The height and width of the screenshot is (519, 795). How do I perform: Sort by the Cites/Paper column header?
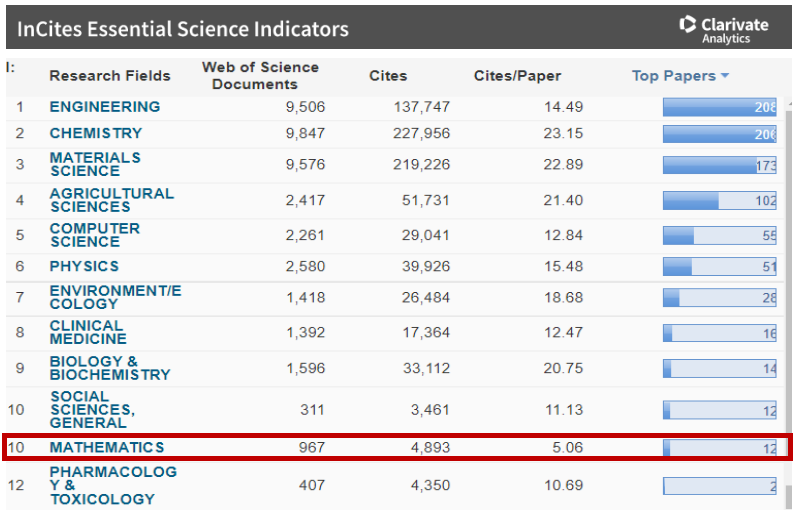pos(517,76)
